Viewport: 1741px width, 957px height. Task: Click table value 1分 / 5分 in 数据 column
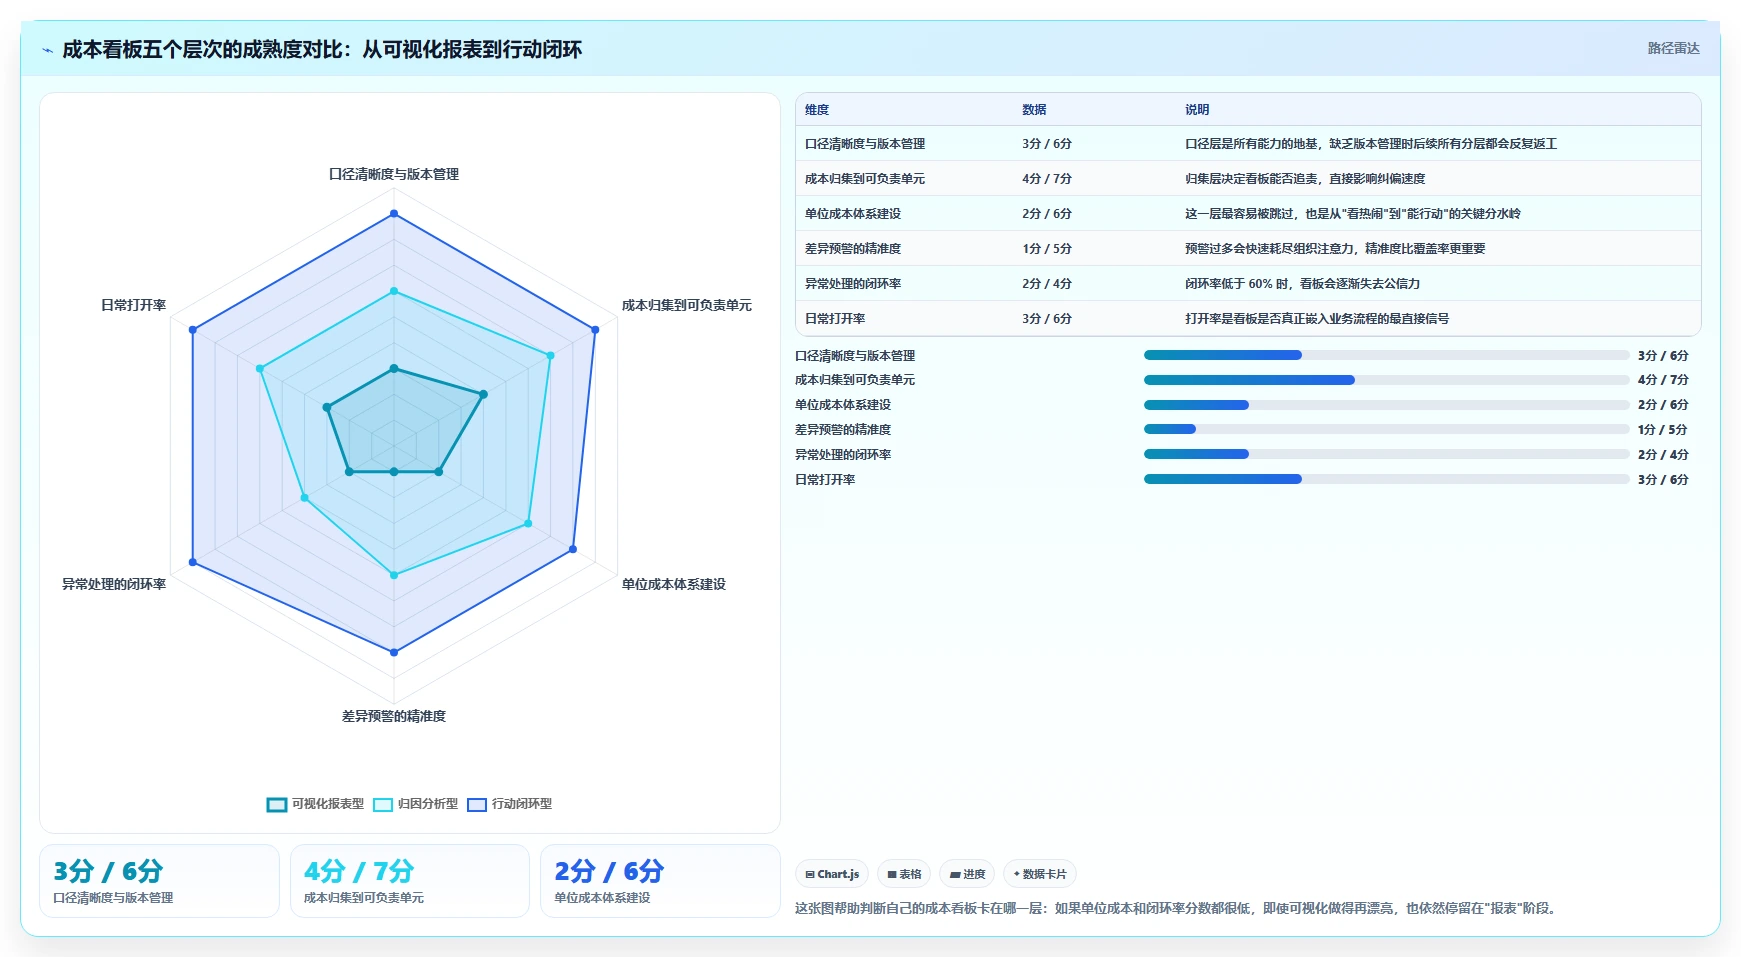(x=1047, y=249)
